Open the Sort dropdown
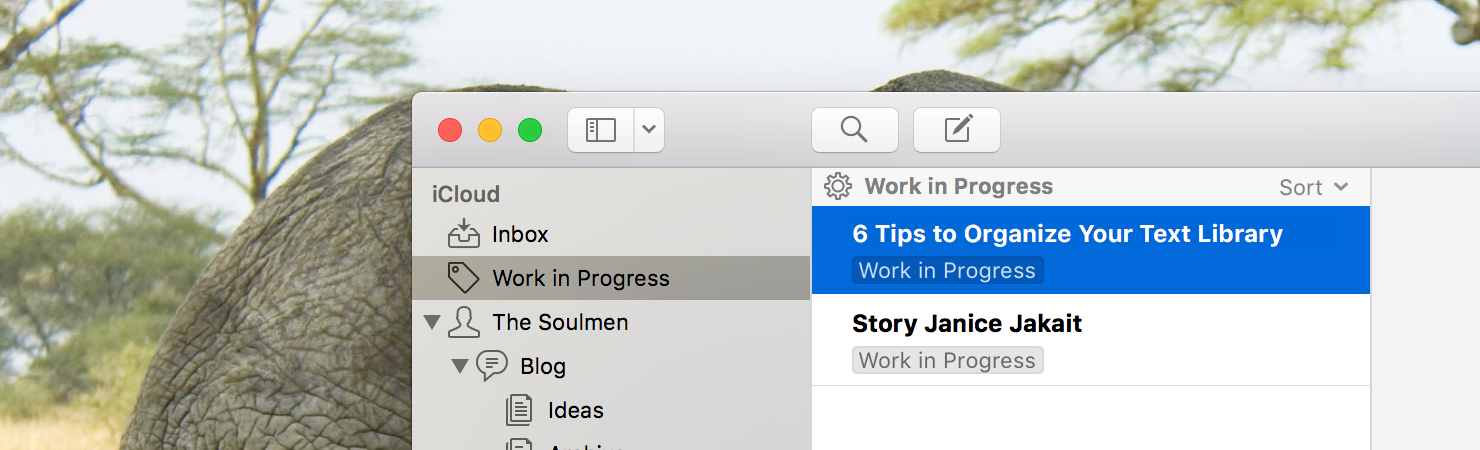The image size is (1480, 450). point(1314,187)
